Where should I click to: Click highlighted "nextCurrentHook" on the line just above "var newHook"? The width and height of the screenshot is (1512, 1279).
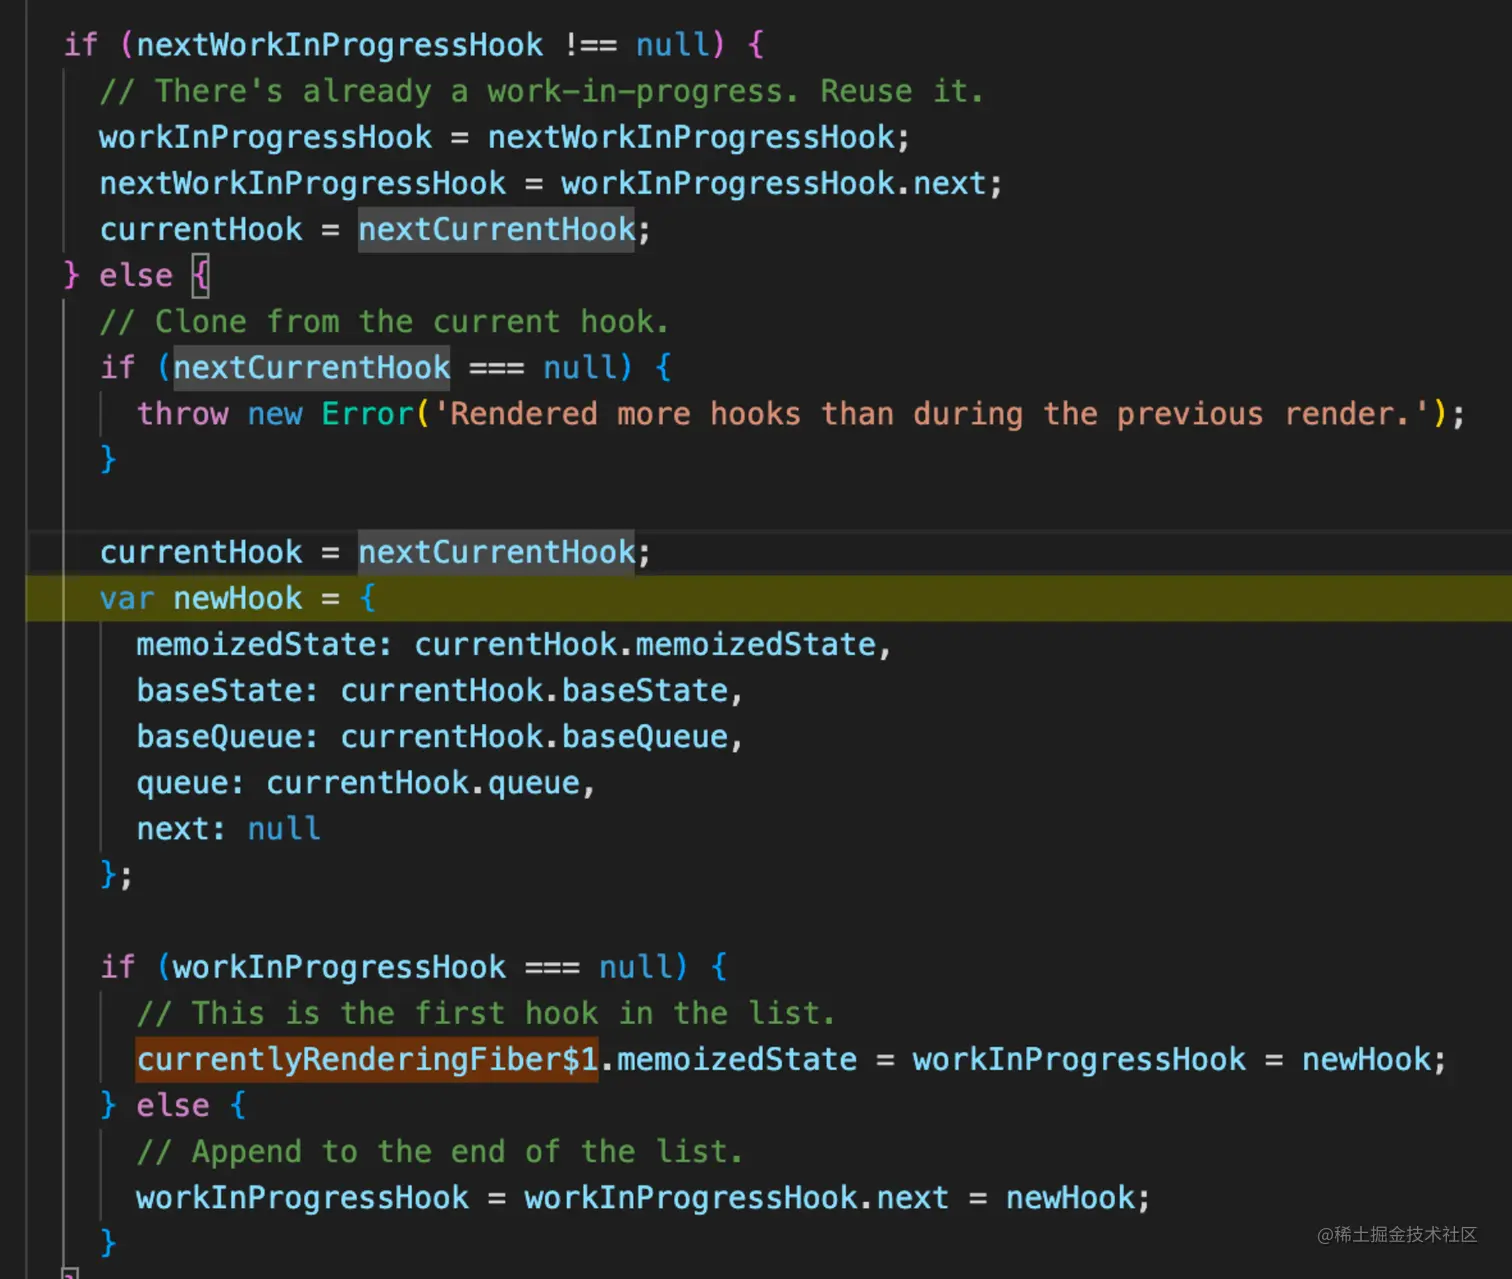[x=497, y=552]
